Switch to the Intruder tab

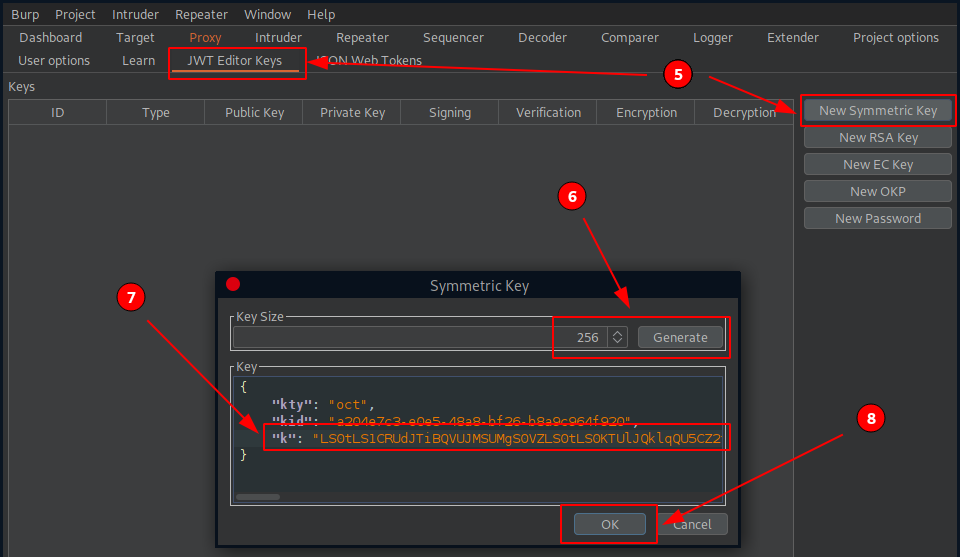[x=279, y=37]
